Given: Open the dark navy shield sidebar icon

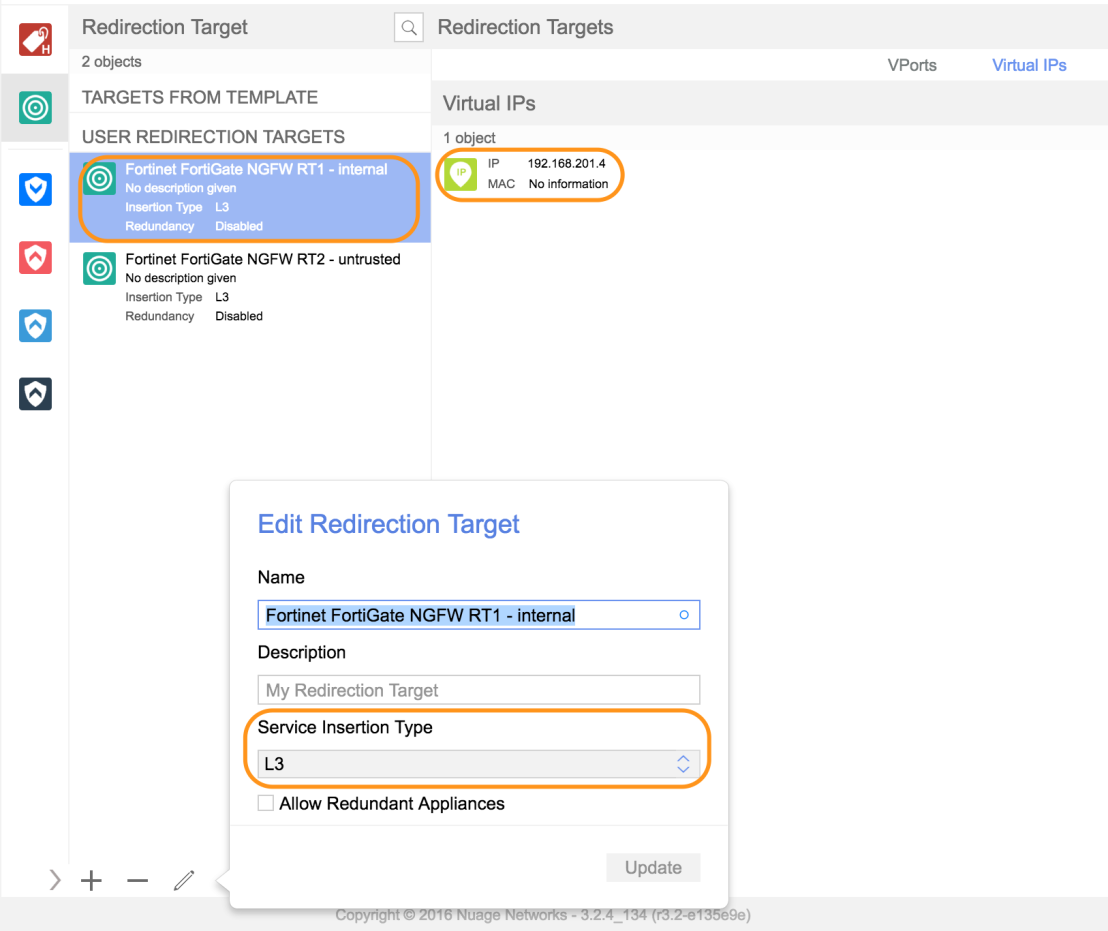Looking at the screenshot, I should pos(35,393).
